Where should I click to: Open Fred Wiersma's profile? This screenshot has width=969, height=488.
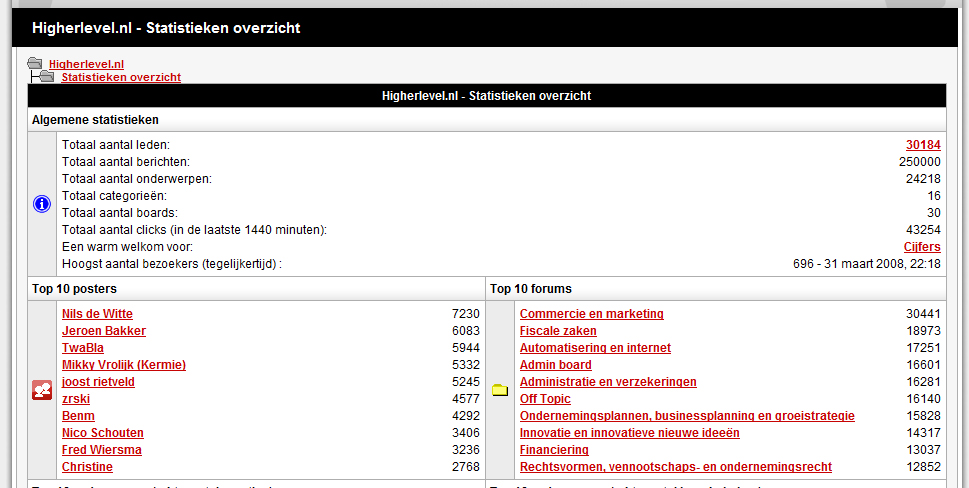[102, 450]
